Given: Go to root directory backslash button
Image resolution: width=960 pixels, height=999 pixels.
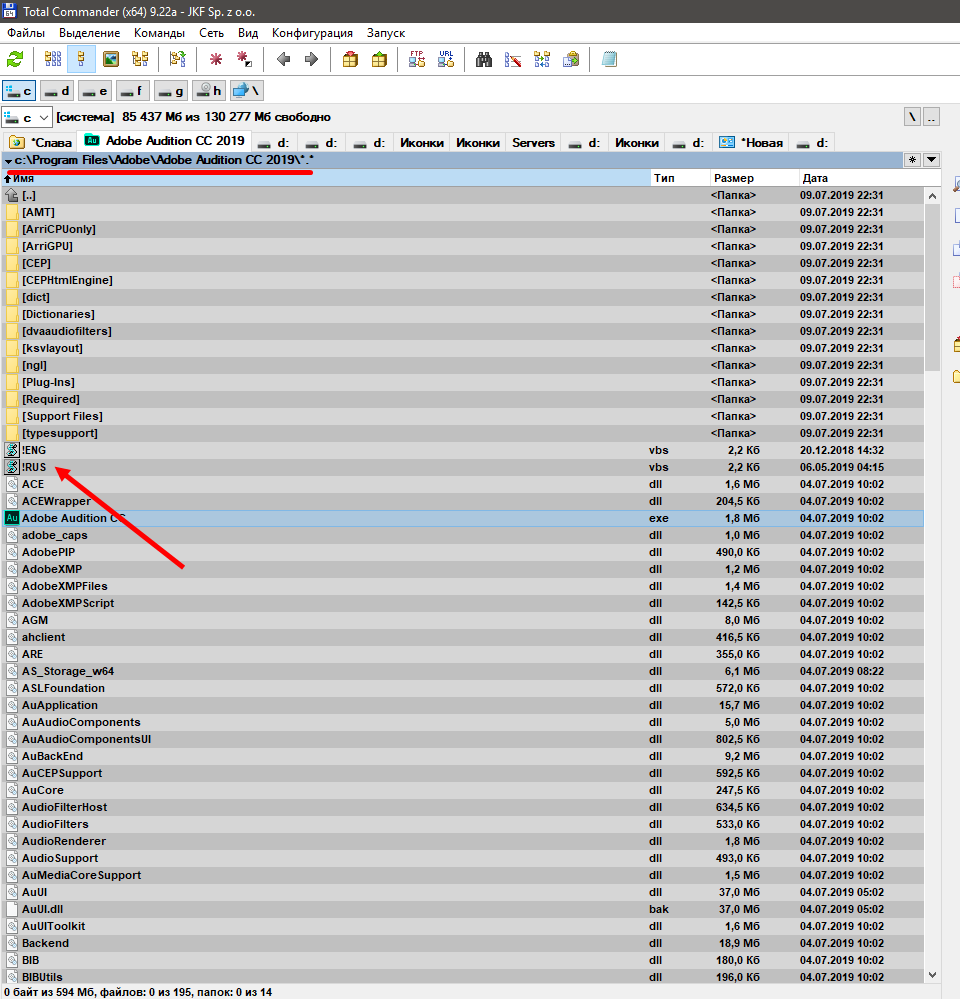Looking at the screenshot, I should coord(912,117).
